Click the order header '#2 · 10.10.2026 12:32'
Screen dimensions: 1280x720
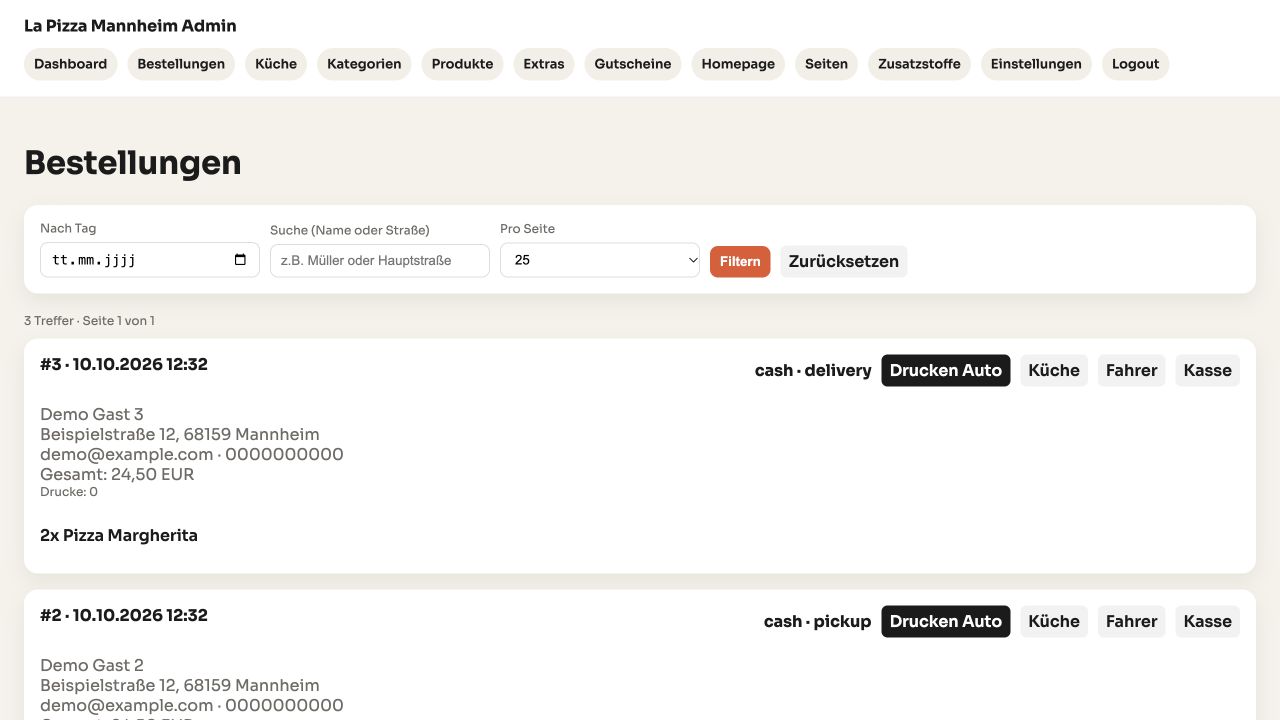pyautogui.click(x=124, y=615)
